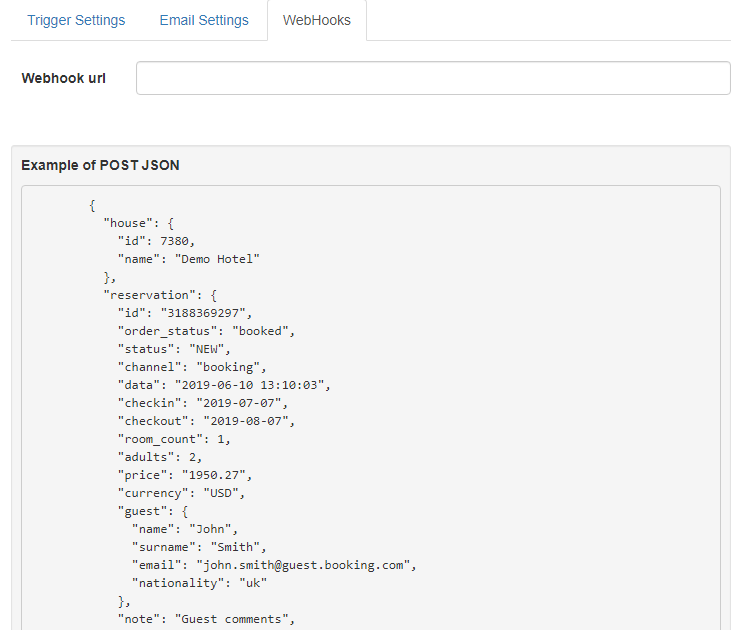Click the "house" key line in JSON
The height and width of the screenshot is (630, 748).
click(138, 223)
